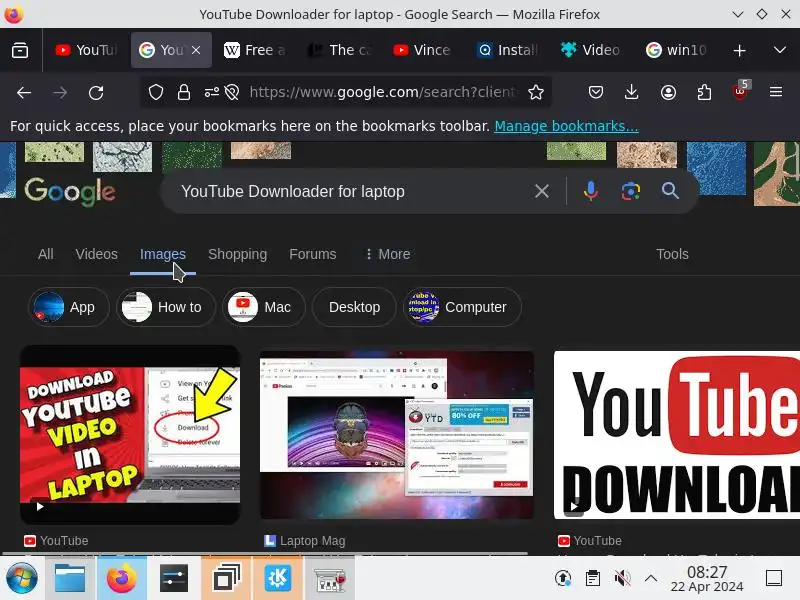Viewport: 800px width, 600px height.
Task: Open the Download YouTube Video in Laptop thumbnail
Action: 130,435
